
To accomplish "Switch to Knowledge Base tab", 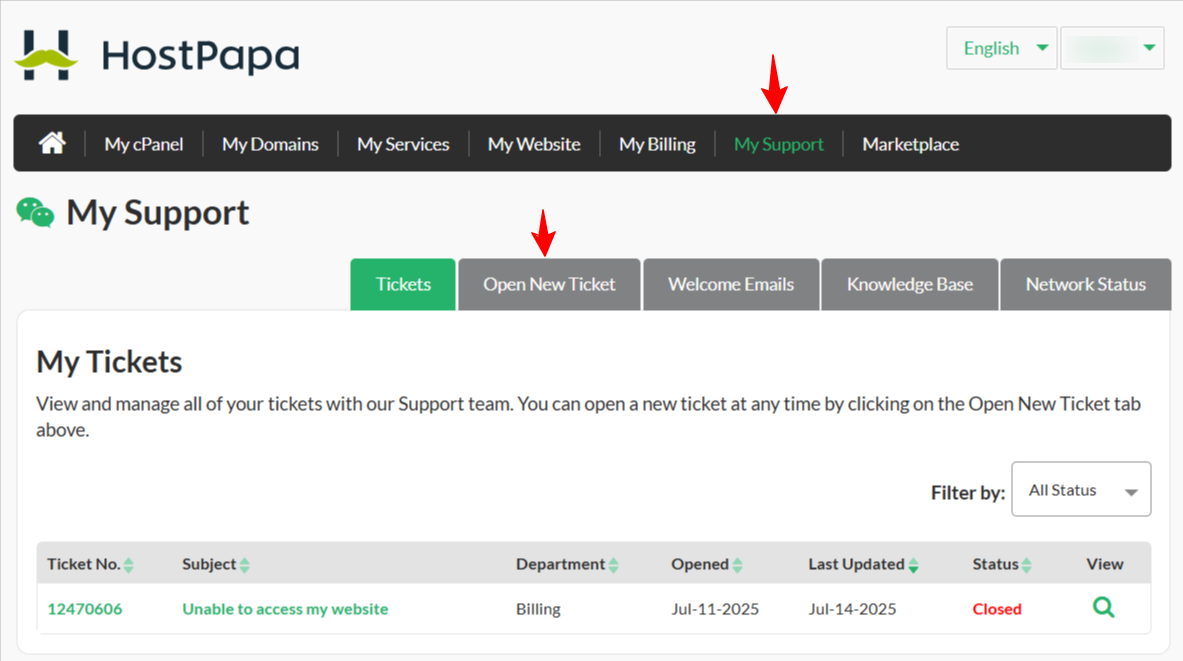I will pos(910,284).
